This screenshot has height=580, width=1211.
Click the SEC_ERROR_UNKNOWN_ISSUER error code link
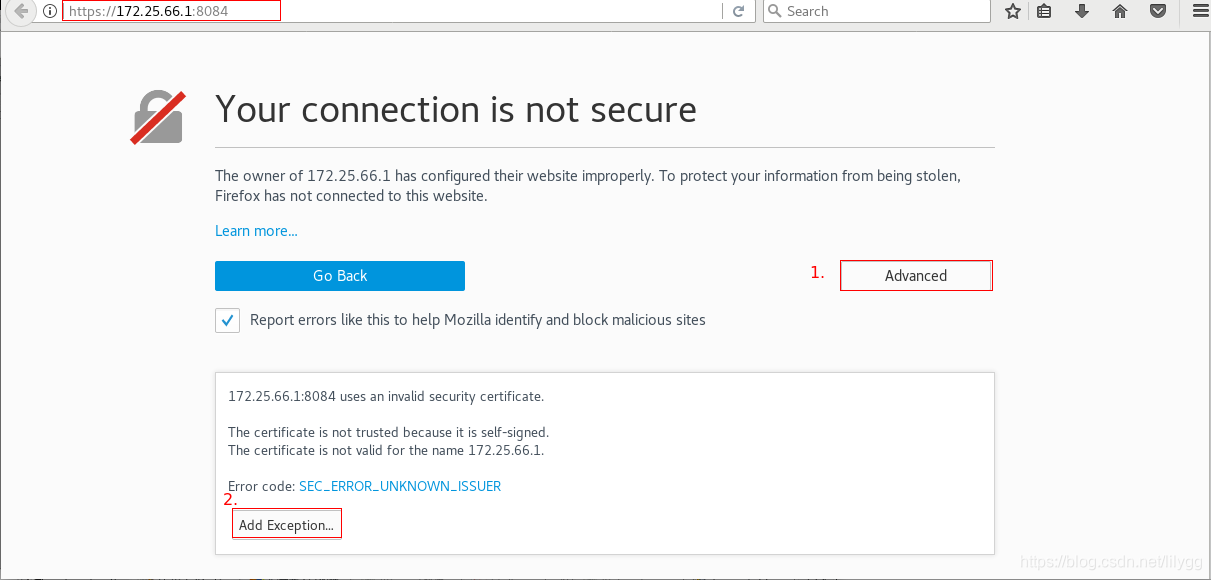[x=400, y=486]
